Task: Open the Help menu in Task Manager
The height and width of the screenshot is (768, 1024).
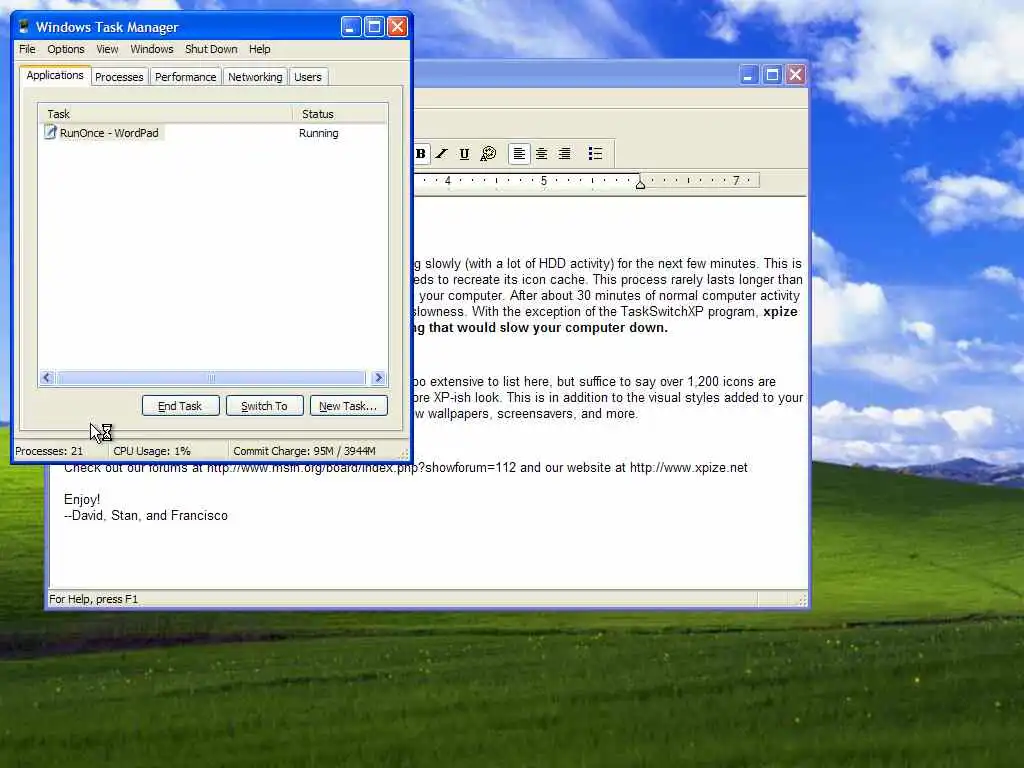Action: tap(259, 49)
